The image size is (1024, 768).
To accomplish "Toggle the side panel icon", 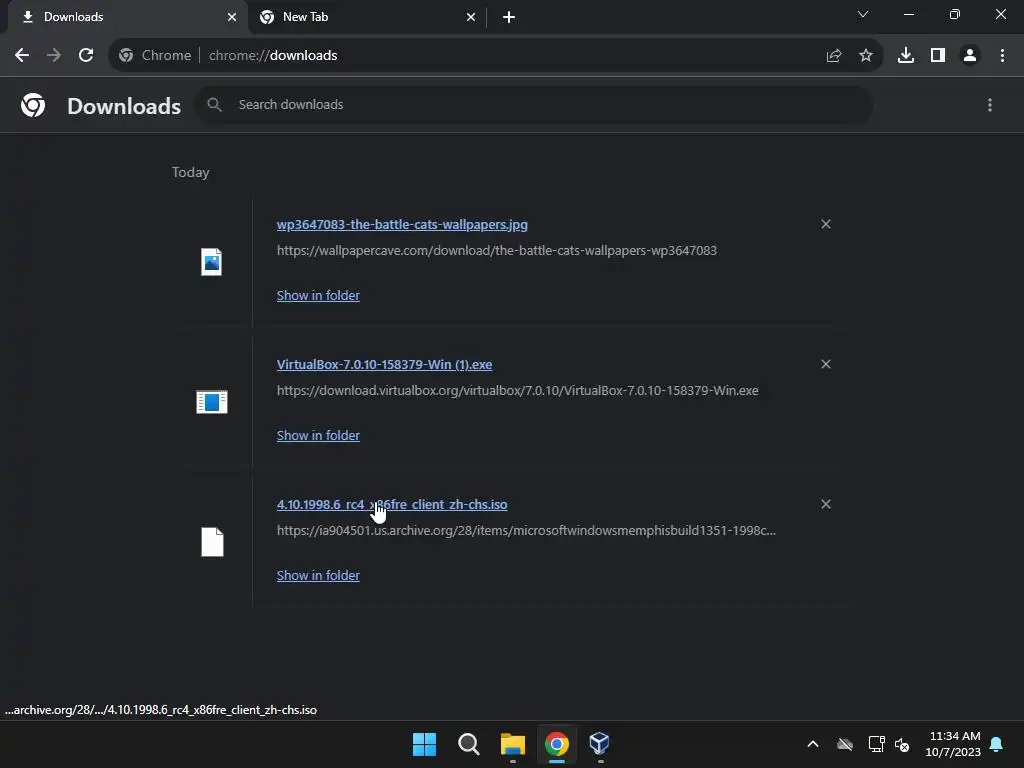I will tap(938, 56).
